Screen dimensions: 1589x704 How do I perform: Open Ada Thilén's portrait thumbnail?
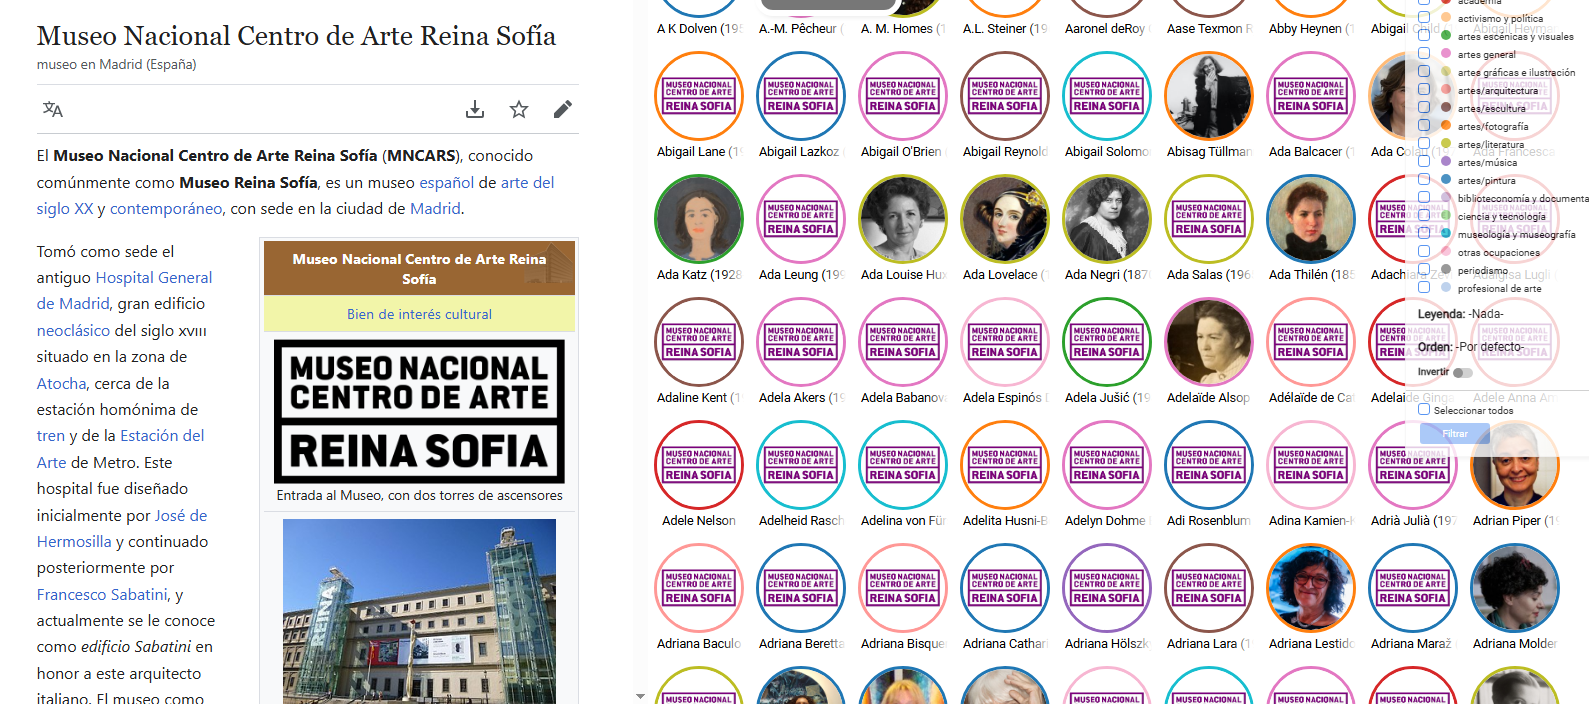1311,219
